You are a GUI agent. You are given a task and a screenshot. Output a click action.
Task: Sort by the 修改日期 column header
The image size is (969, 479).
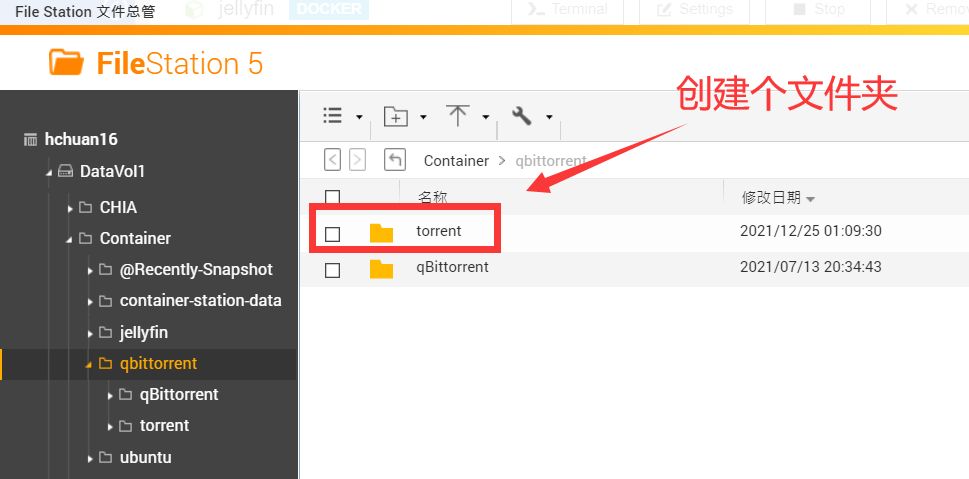[771, 197]
